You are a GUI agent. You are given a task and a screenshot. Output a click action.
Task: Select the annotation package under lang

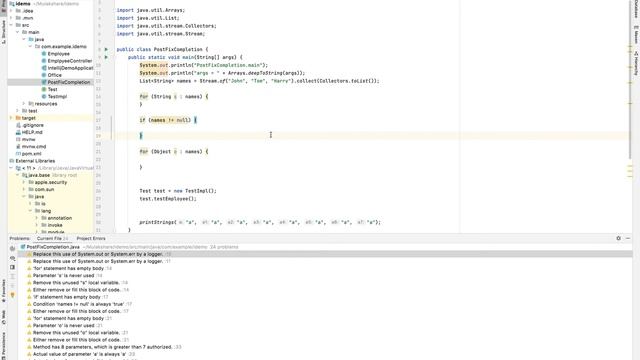60,218
